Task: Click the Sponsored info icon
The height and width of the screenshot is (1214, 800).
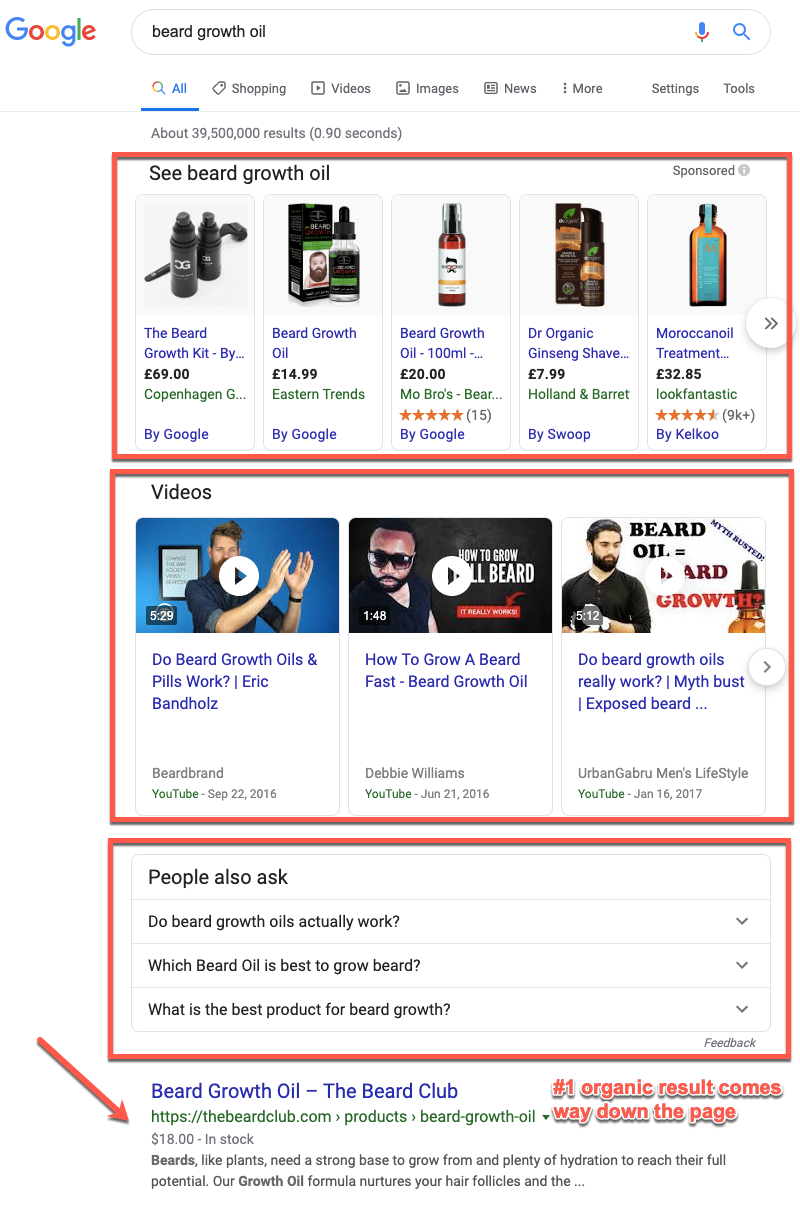Action: (x=744, y=171)
